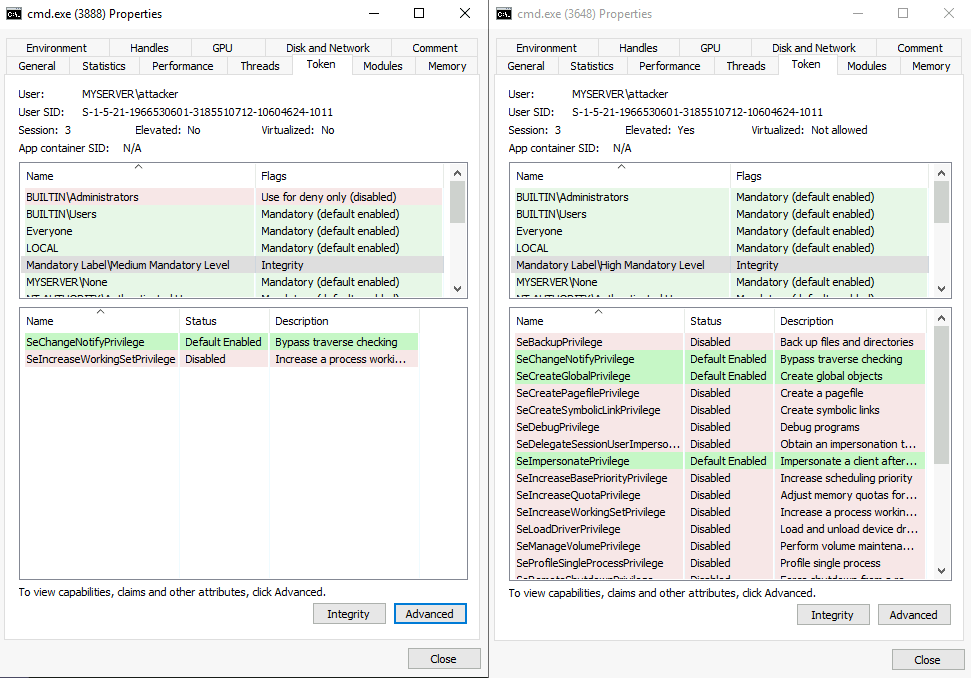The width and height of the screenshot is (971, 678).
Task: View the Disk and Network tab on right window
Action: (813, 47)
